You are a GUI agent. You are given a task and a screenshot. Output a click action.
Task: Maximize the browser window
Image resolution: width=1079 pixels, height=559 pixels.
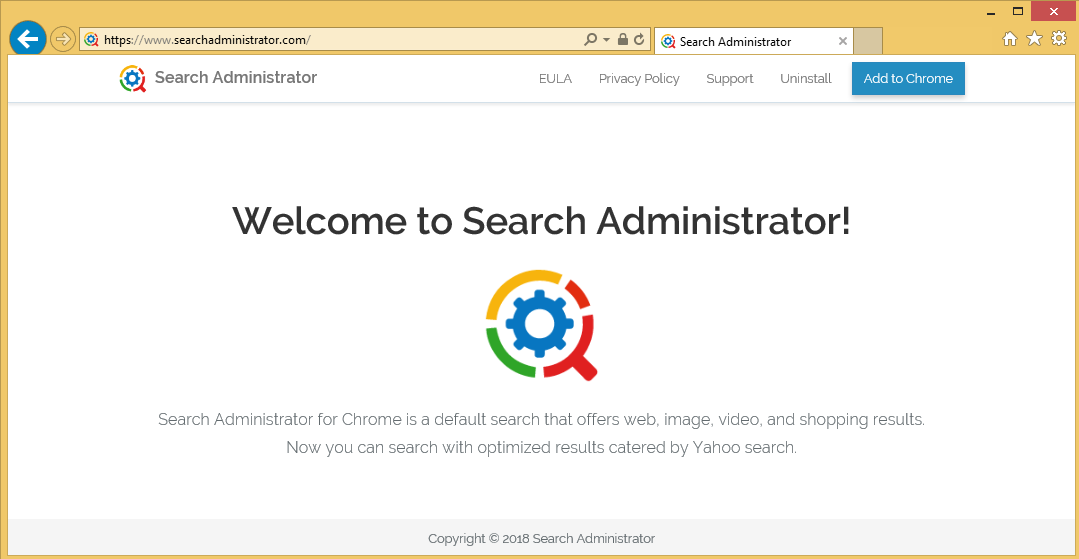[1018, 11]
